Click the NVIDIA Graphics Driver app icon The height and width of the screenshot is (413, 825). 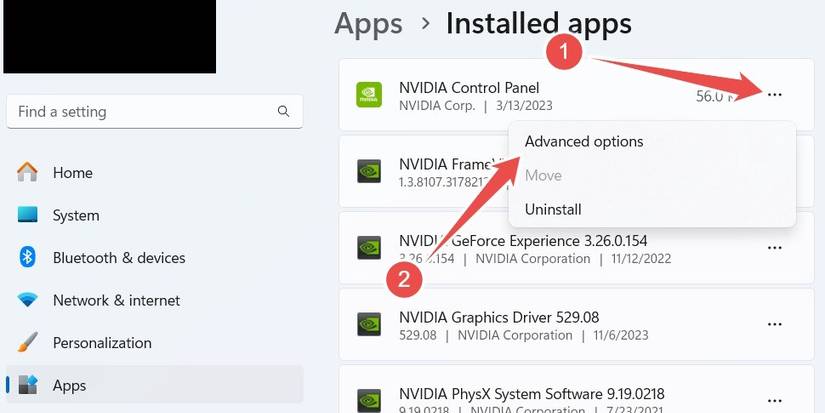pyautogui.click(x=369, y=324)
